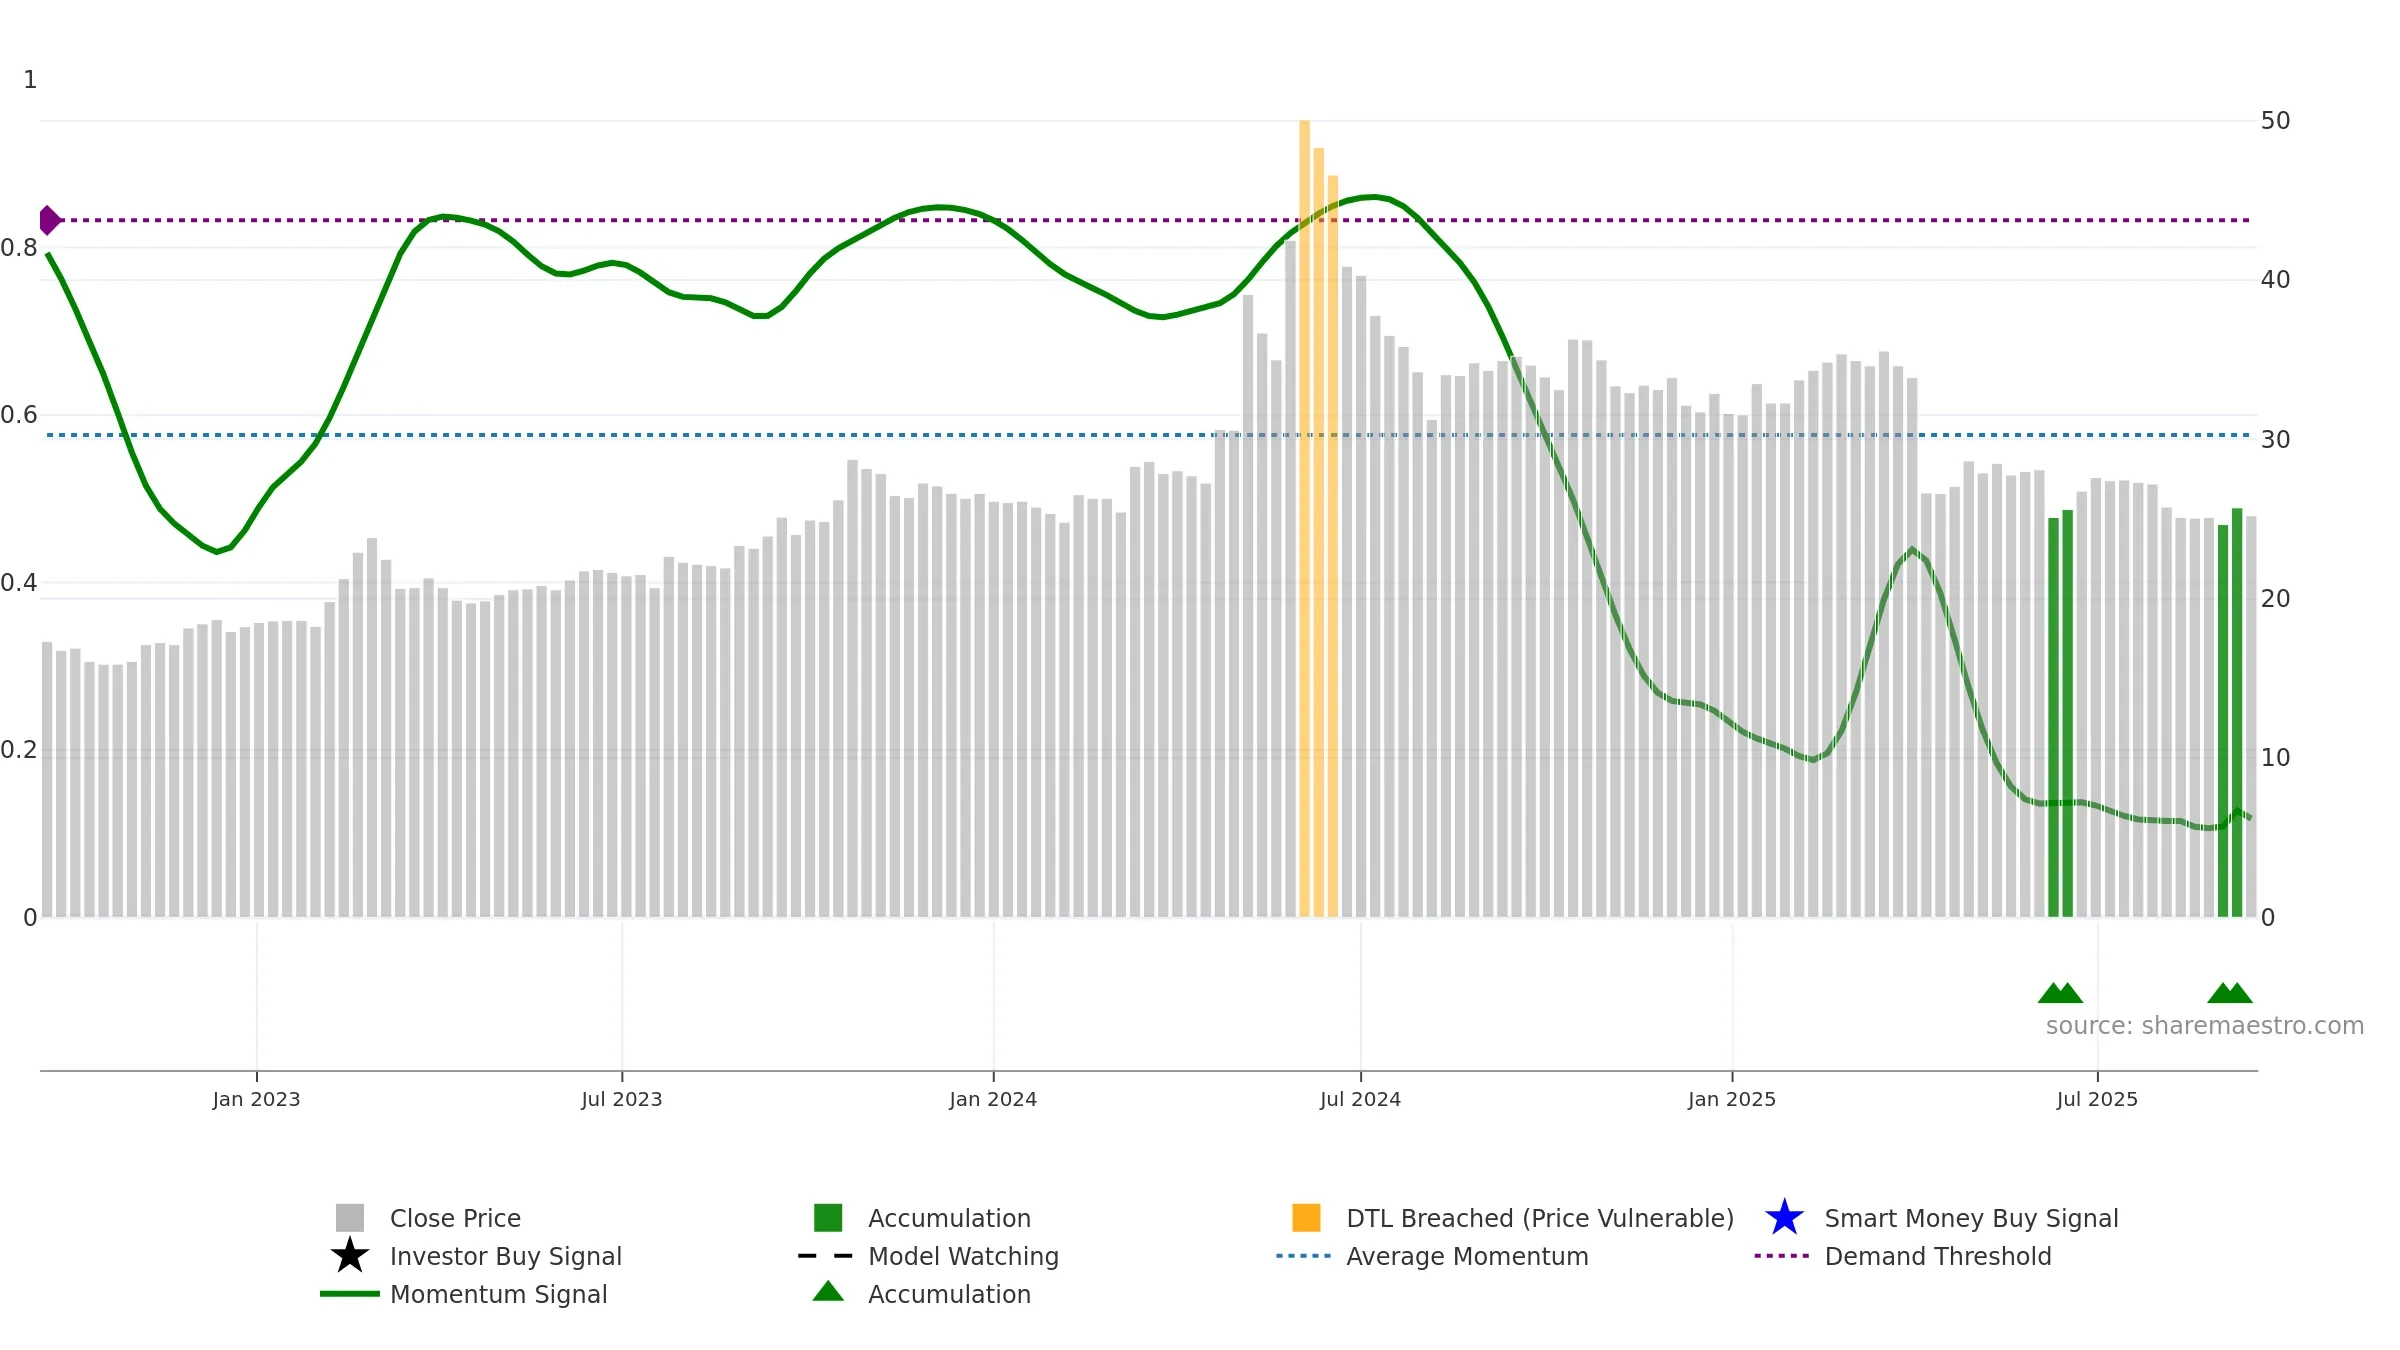Click the green Accumulation triangle legend icon

click(x=828, y=1292)
